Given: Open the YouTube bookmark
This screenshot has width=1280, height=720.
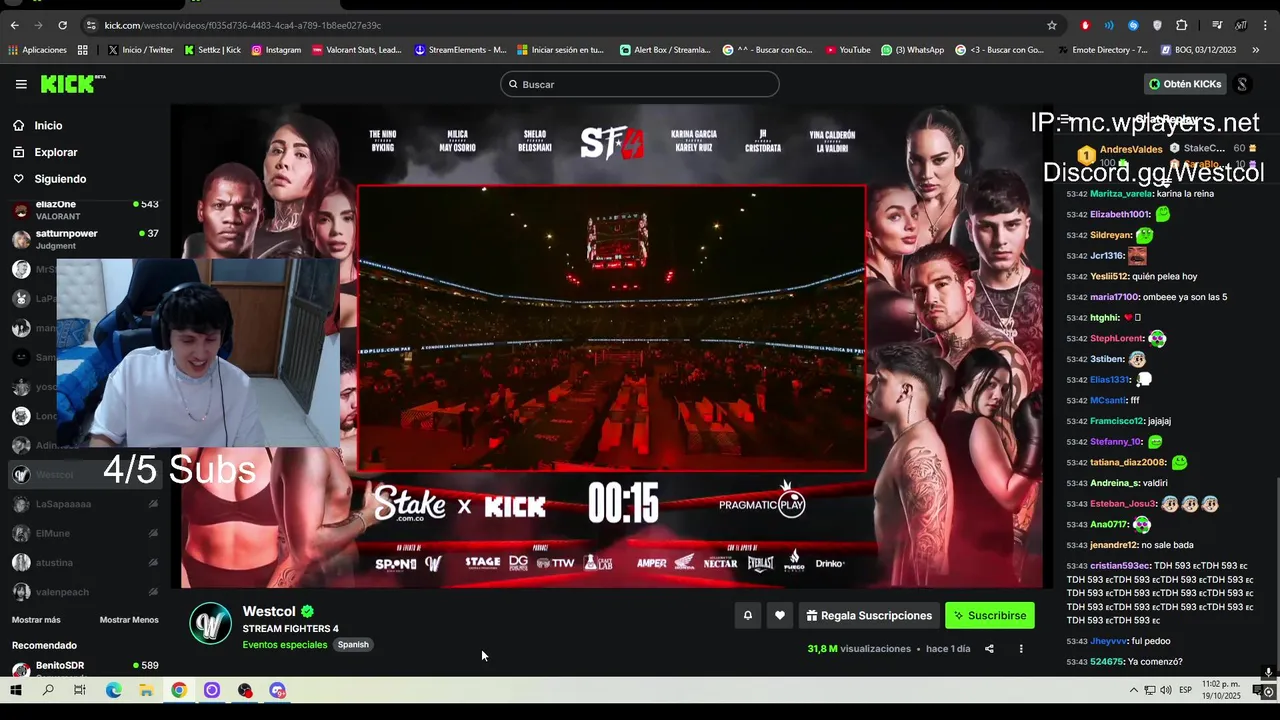Looking at the screenshot, I should pyautogui.click(x=848, y=50).
